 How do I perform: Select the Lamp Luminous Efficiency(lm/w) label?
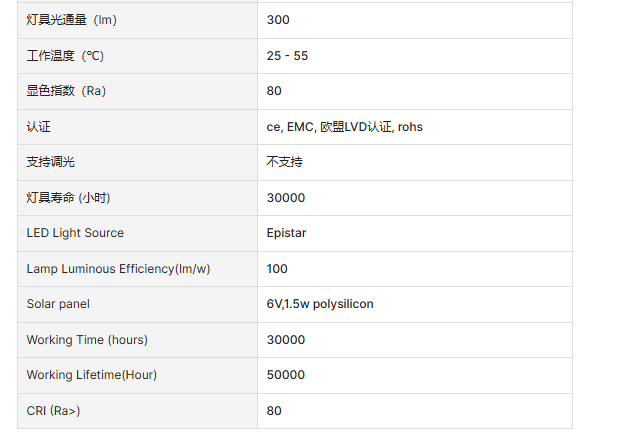click(x=118, y=269)
